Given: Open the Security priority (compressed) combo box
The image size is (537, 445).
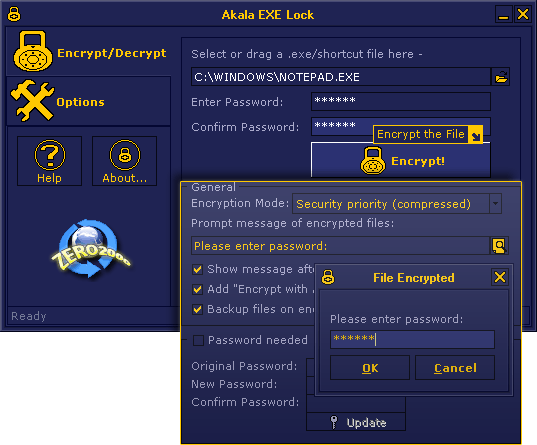Looking at the screenshot, I should pyautogui.click(x=397, y=203).
